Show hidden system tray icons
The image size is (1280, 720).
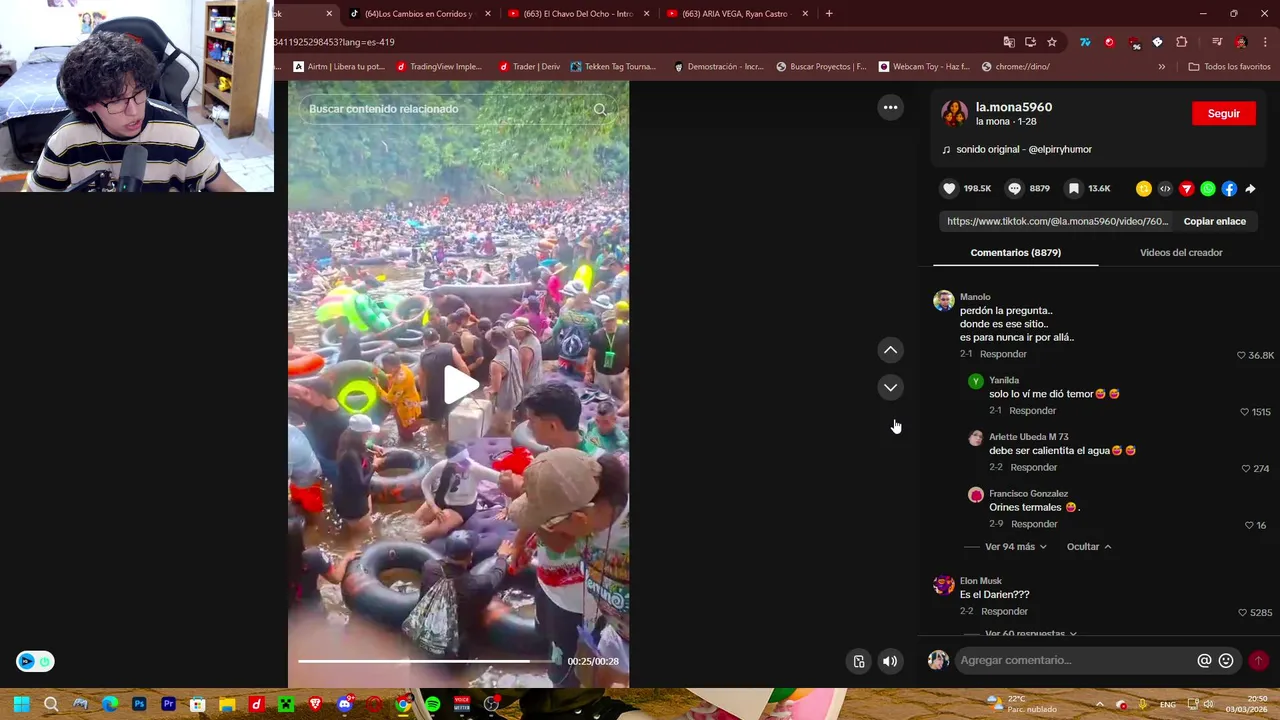pyautogui.click(x=1099, y=704)
